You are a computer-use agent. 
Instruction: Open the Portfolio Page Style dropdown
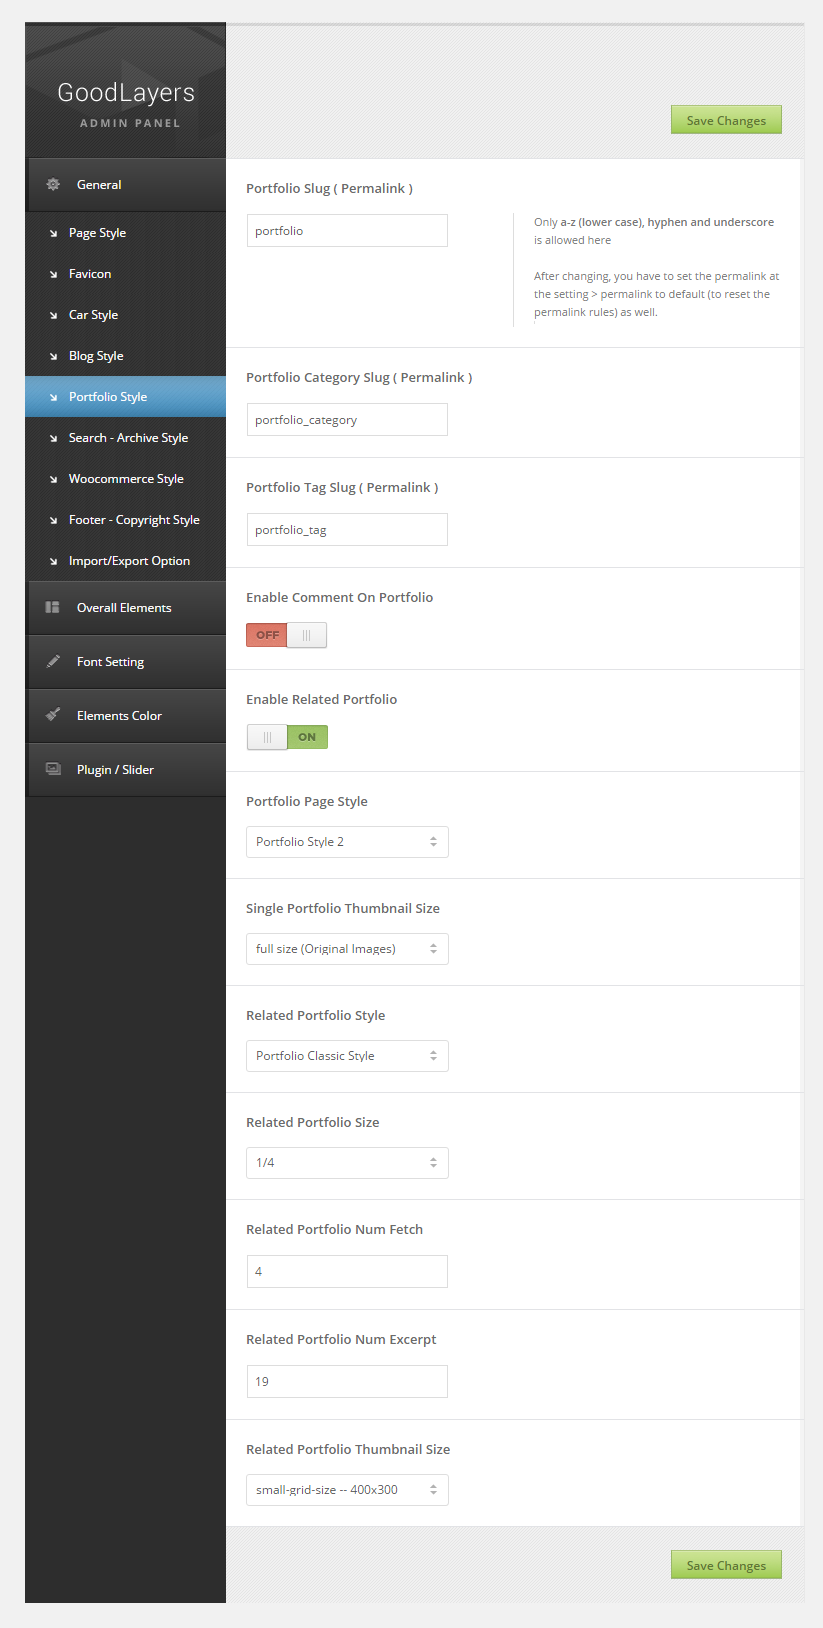347,842
